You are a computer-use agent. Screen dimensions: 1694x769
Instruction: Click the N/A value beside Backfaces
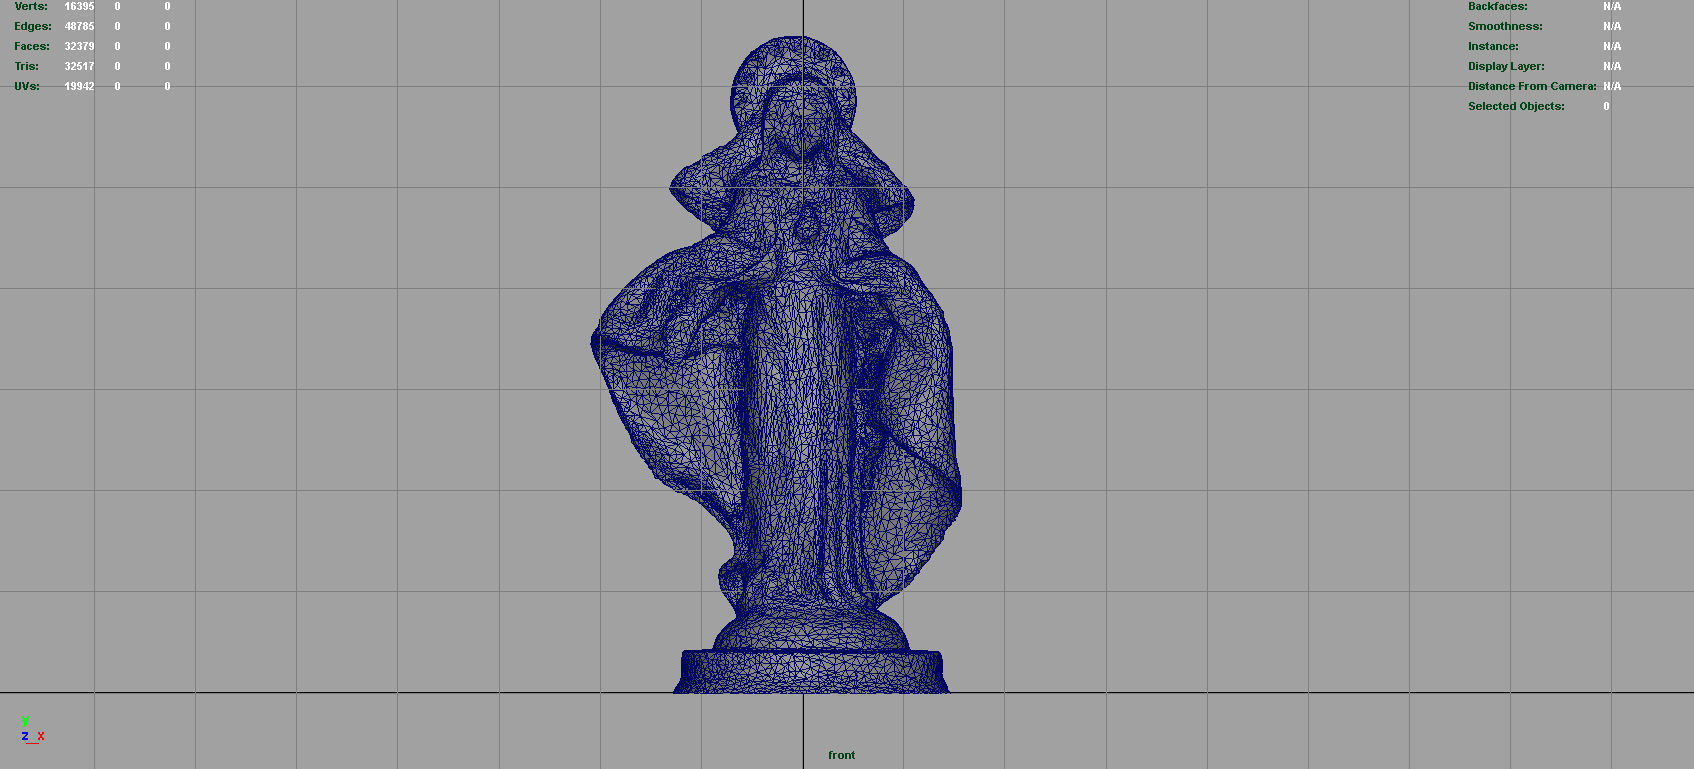(1612, 6)
